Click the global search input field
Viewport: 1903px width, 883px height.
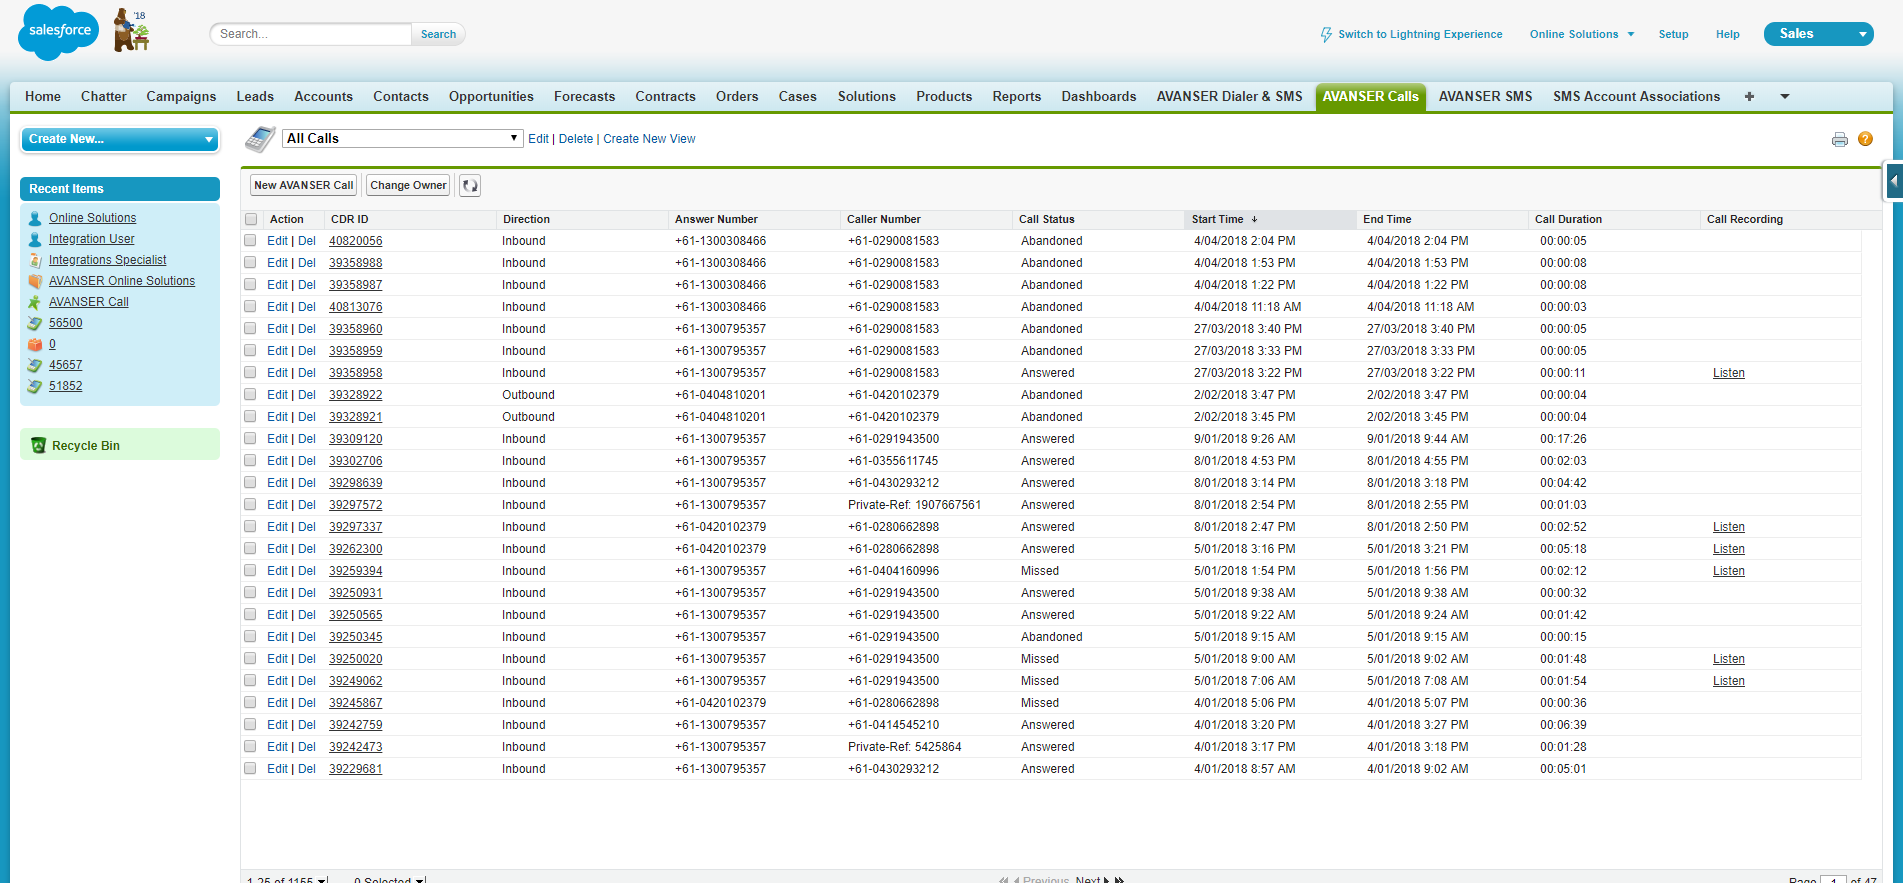pyautogui.click(x=311, y=34)
